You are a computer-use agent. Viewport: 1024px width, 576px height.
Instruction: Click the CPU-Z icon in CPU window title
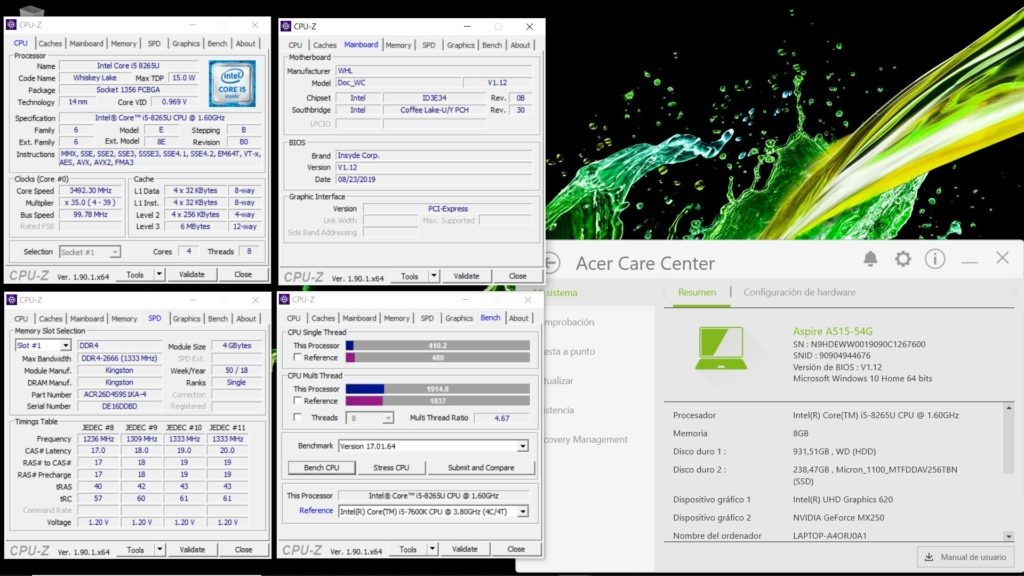click(11, 24)
